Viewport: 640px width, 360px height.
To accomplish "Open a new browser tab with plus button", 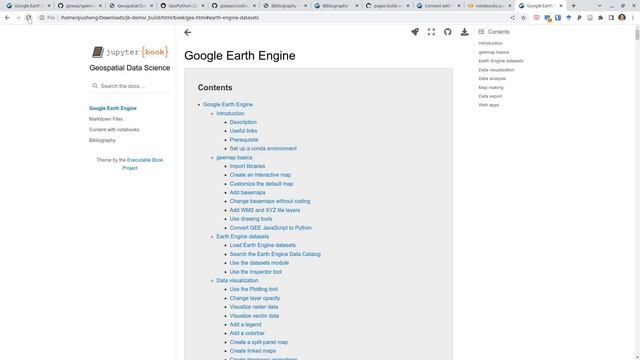I will [573, 6].
